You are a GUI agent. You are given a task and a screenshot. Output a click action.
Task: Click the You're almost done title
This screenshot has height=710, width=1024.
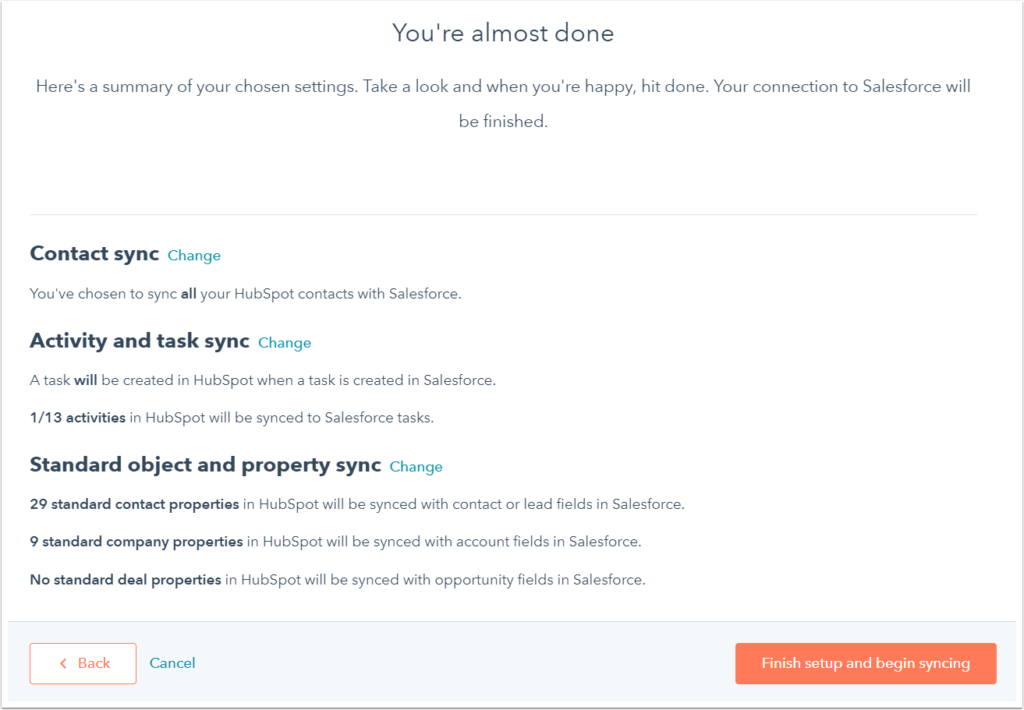[x=503, y=32]
